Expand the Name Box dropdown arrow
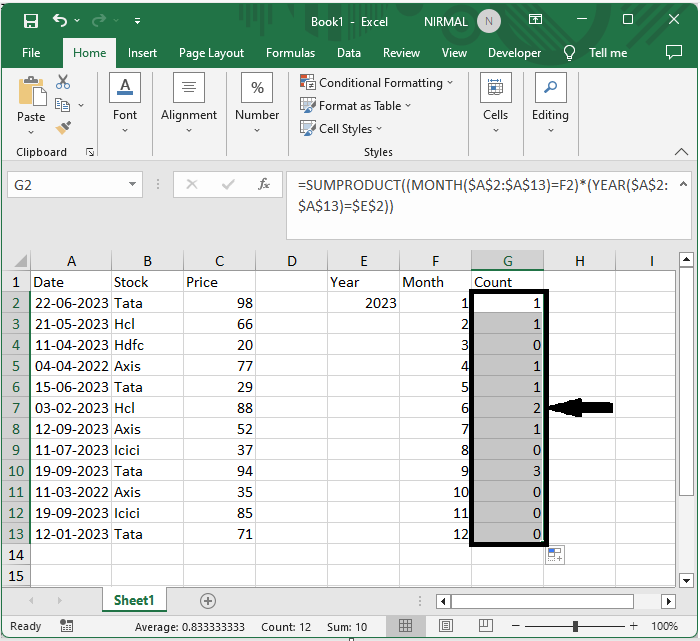The height and width of the screenshot is (641, 700). [133, 185]
